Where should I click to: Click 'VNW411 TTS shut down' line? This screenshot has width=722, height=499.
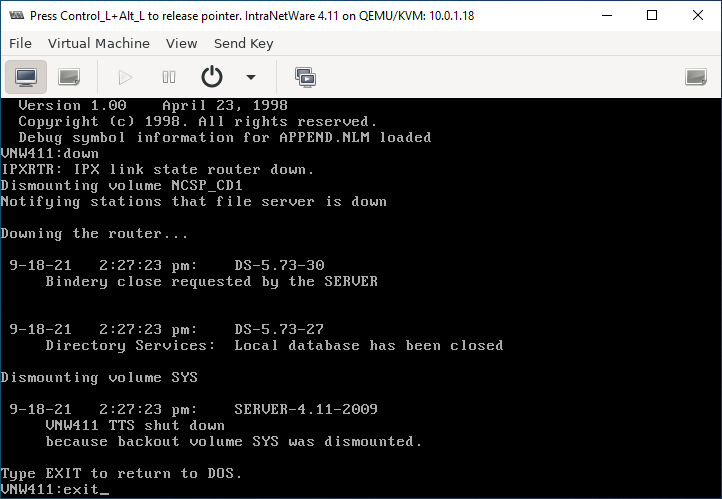coord(135,425)
